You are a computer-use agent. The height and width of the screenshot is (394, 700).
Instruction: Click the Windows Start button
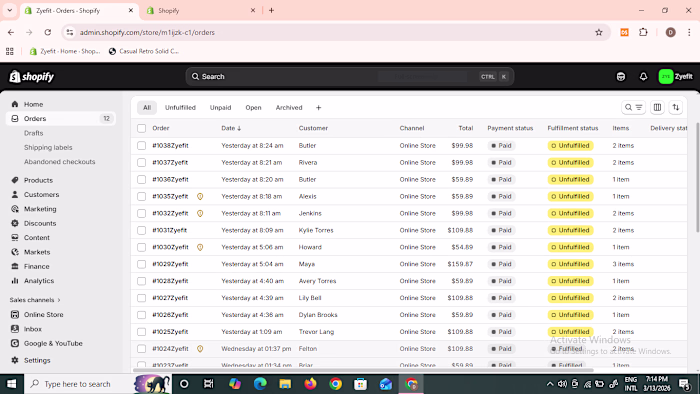12,384
